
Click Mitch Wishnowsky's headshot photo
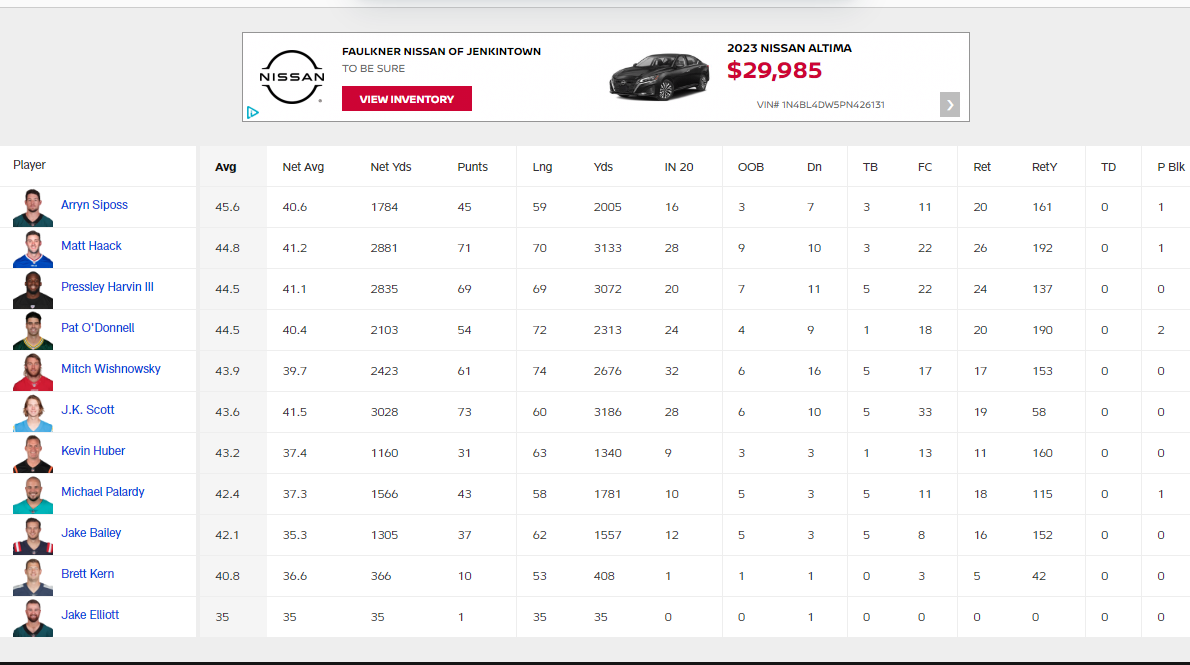[33, 371]
